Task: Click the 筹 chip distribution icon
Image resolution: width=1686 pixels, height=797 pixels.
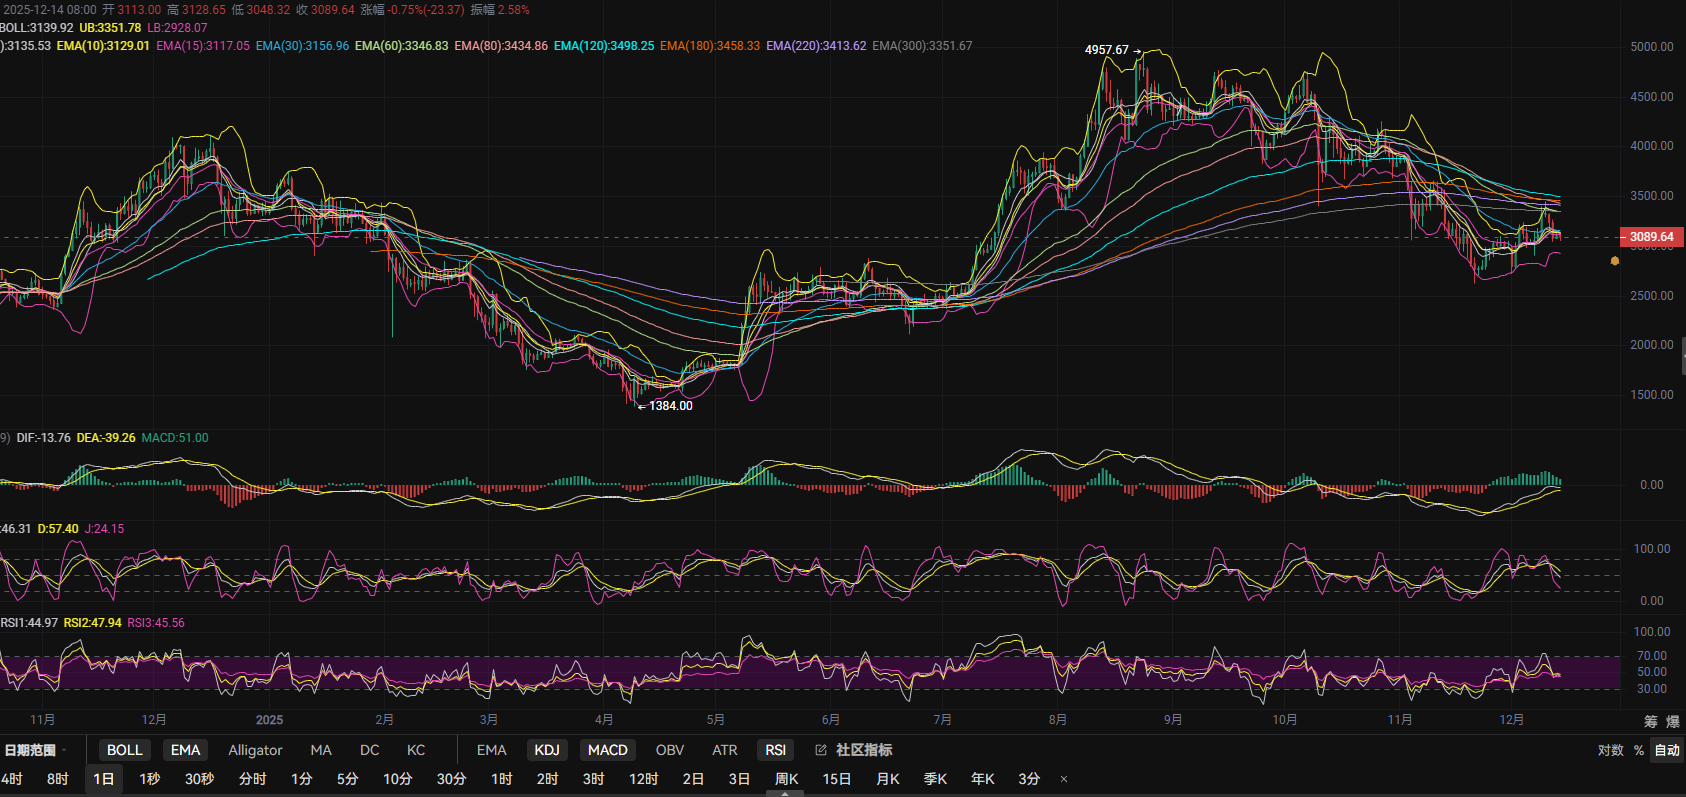Action: coord(1651,721)
